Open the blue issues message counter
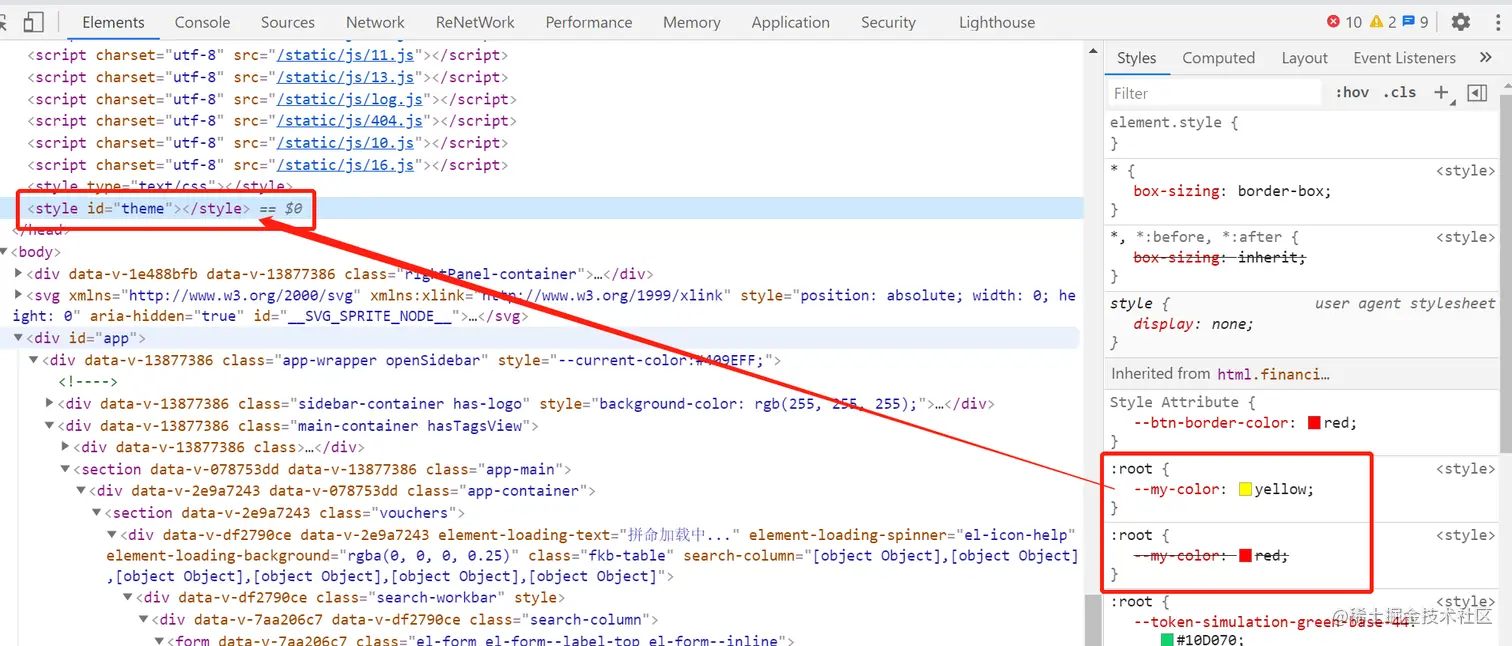The image size is (1512, 646). (1415, 22)
